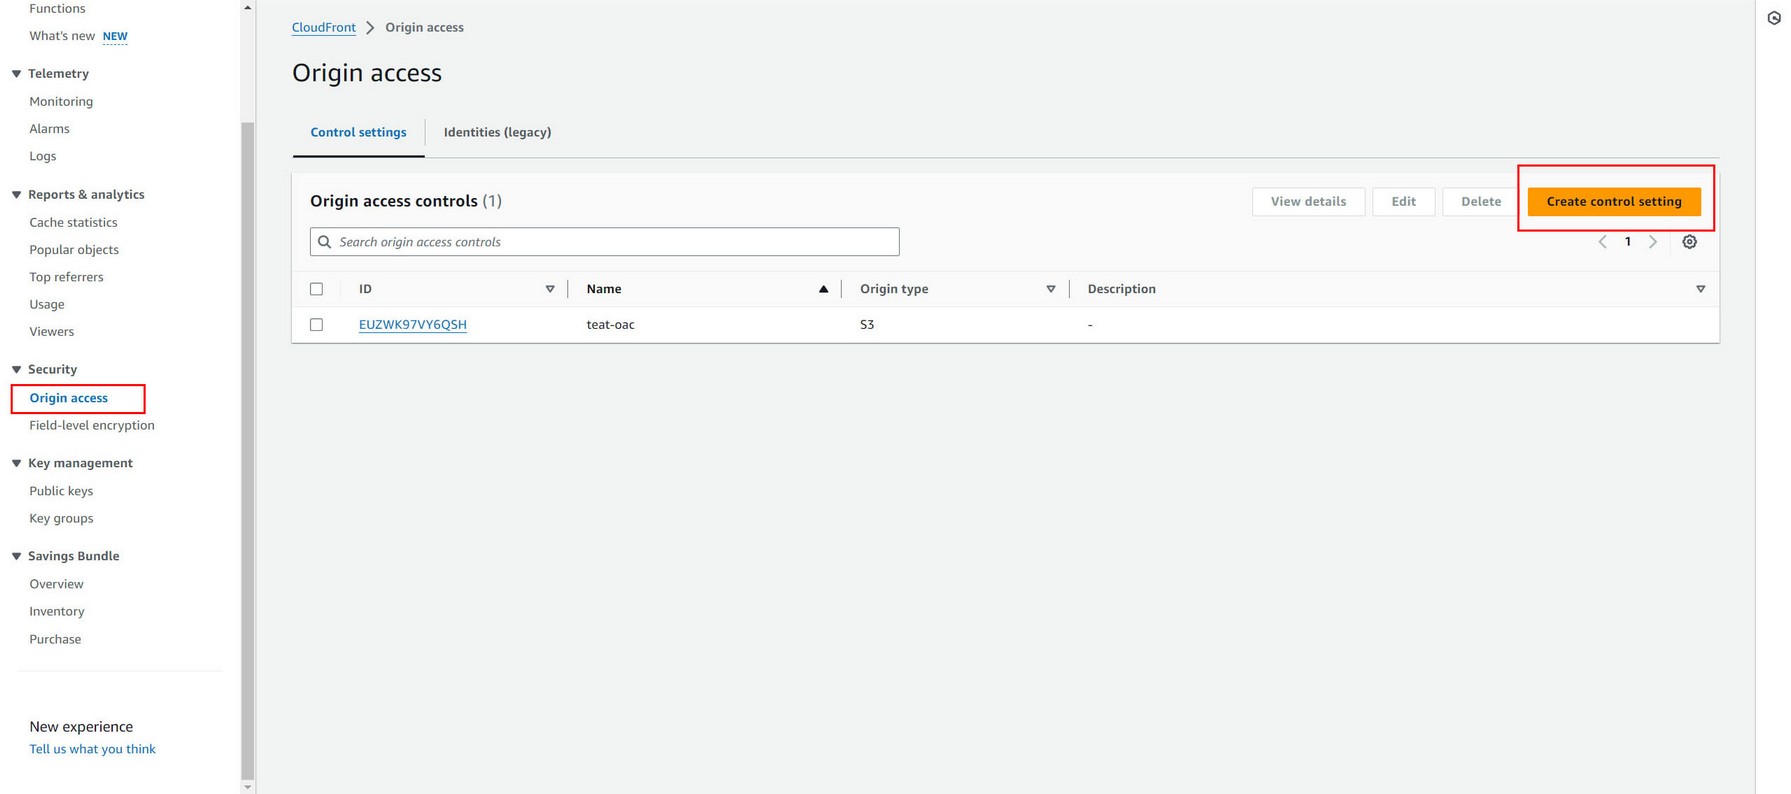This screenshot has height=794, width=1791.
Task: Open table preferences gear icon
Action: pos(1689,242)
